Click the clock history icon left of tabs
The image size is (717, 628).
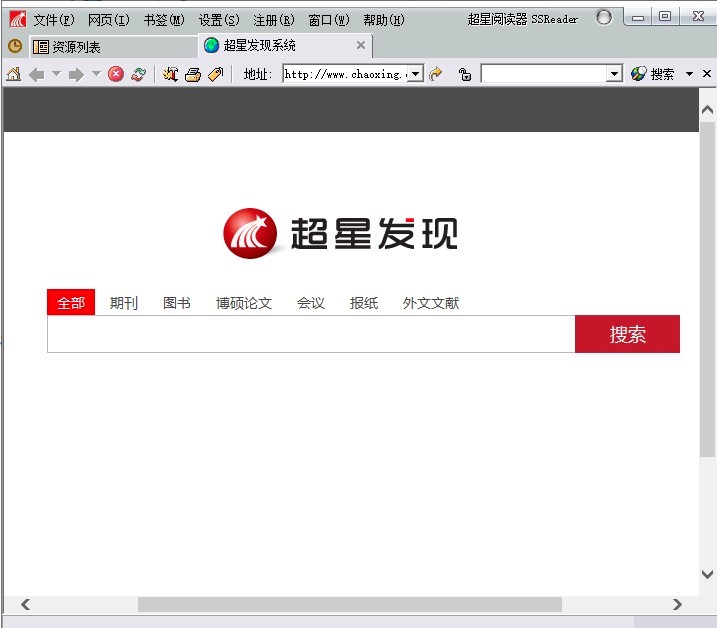(15, 46)
